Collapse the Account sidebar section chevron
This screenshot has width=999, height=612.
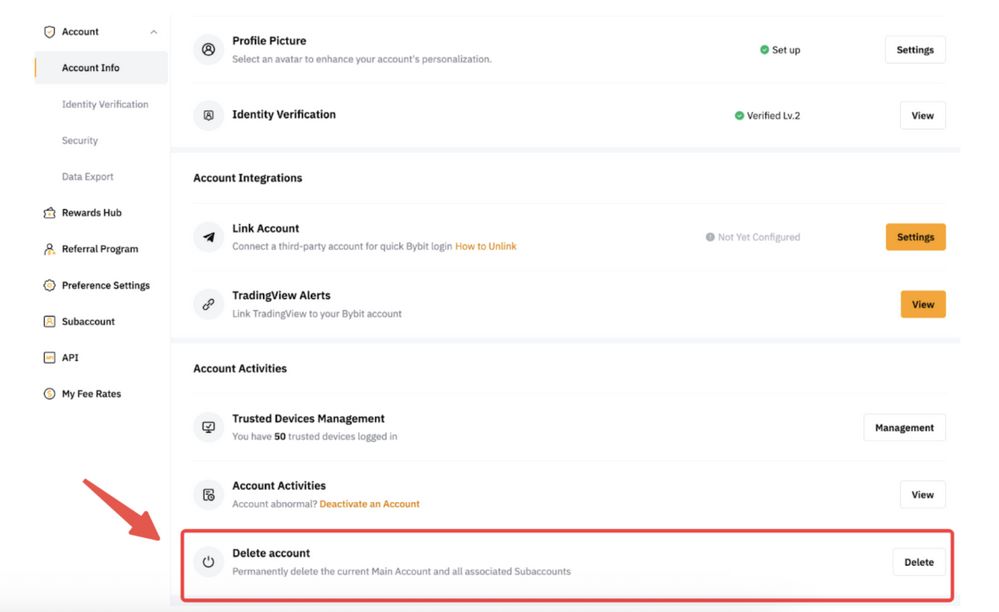(x=154, y=32)
